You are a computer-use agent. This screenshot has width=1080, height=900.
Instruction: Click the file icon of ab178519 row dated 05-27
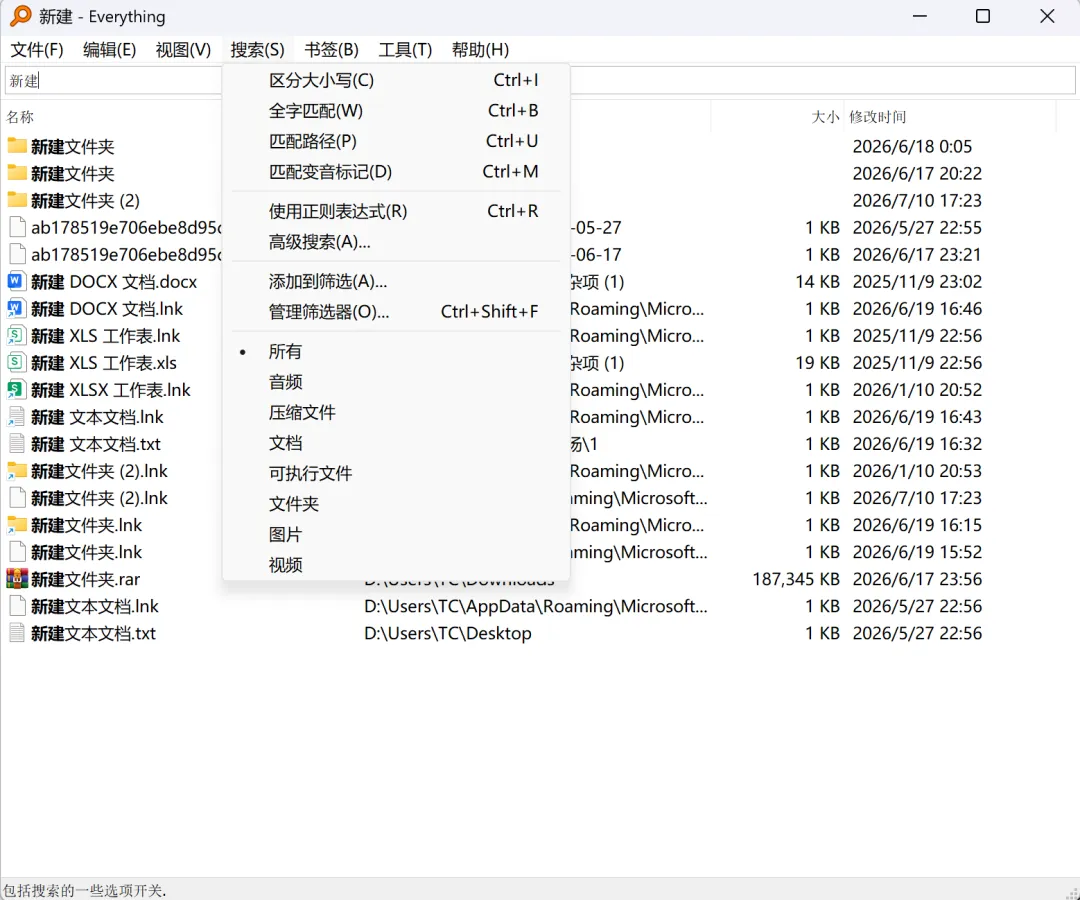point(17,227)
